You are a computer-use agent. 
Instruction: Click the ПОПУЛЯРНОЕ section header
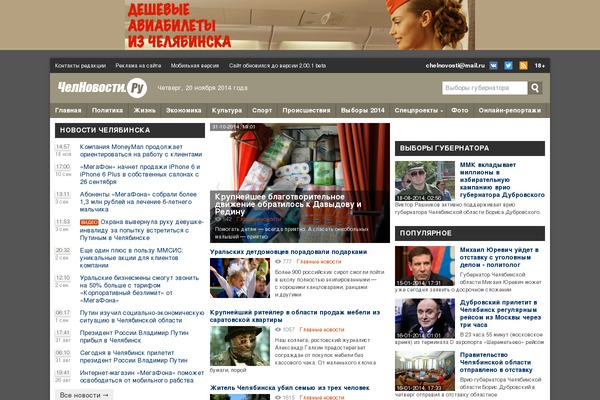[470, 233]
